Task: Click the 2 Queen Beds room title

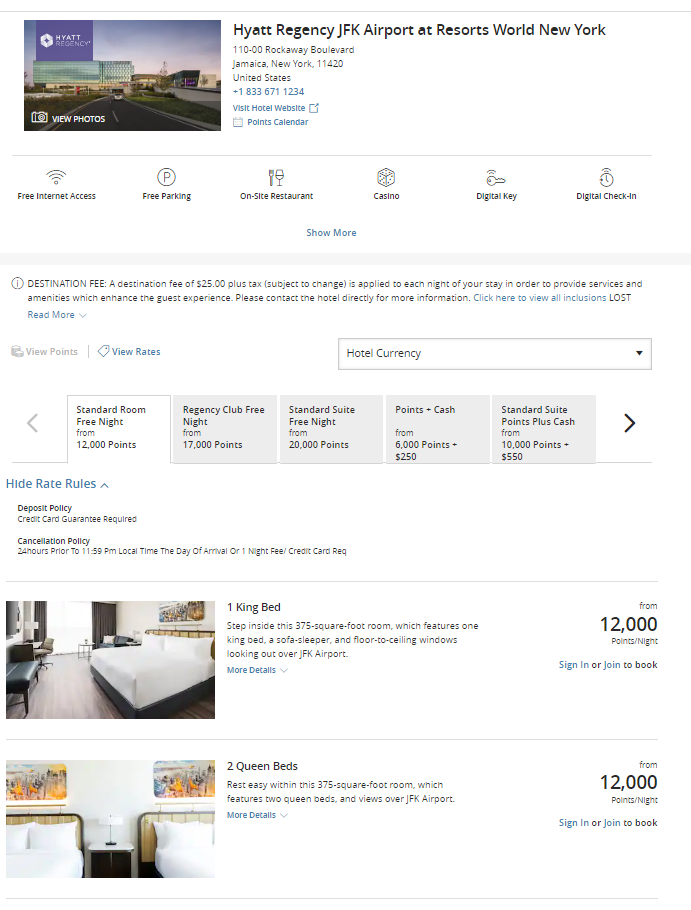Action: tap(262, 766)
